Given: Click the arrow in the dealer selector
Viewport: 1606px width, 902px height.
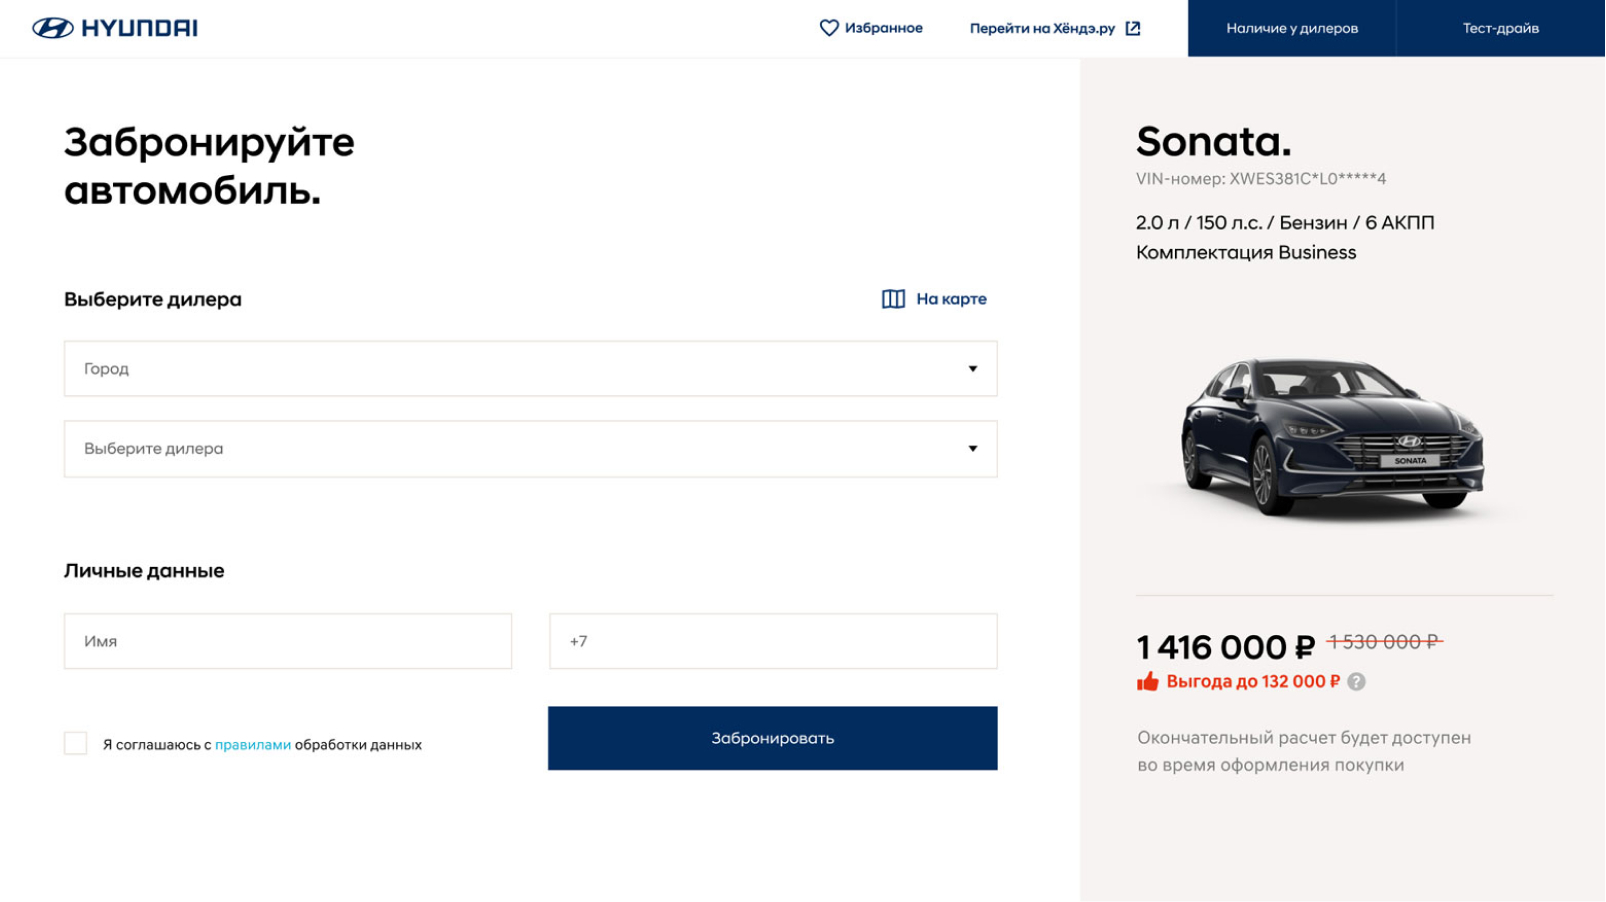Looking at the screenshot, I should pos(972,449).
